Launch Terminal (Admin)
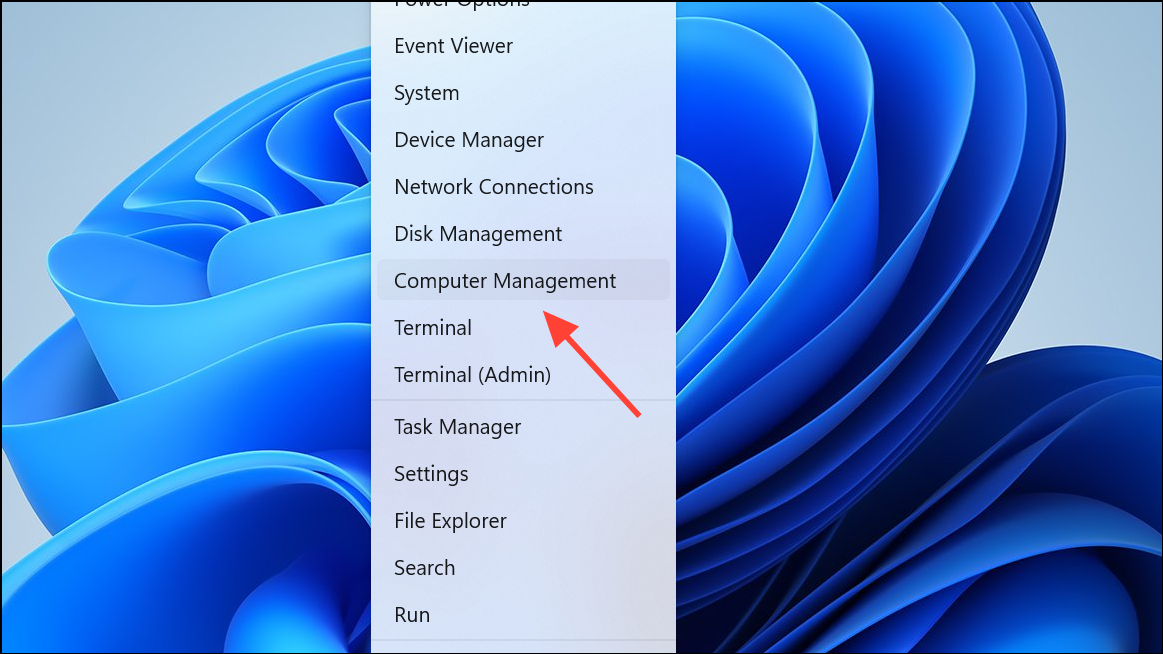 pyautogui.click(x=523, y=374)
